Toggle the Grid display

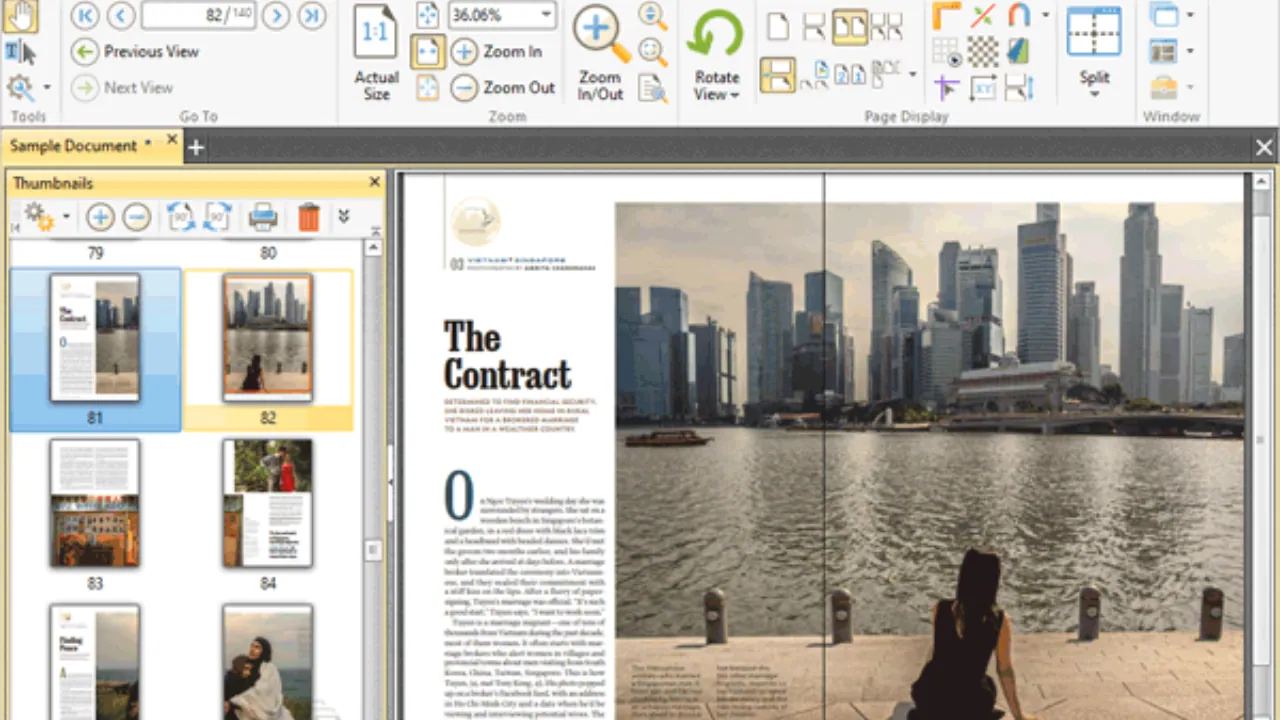947,52
